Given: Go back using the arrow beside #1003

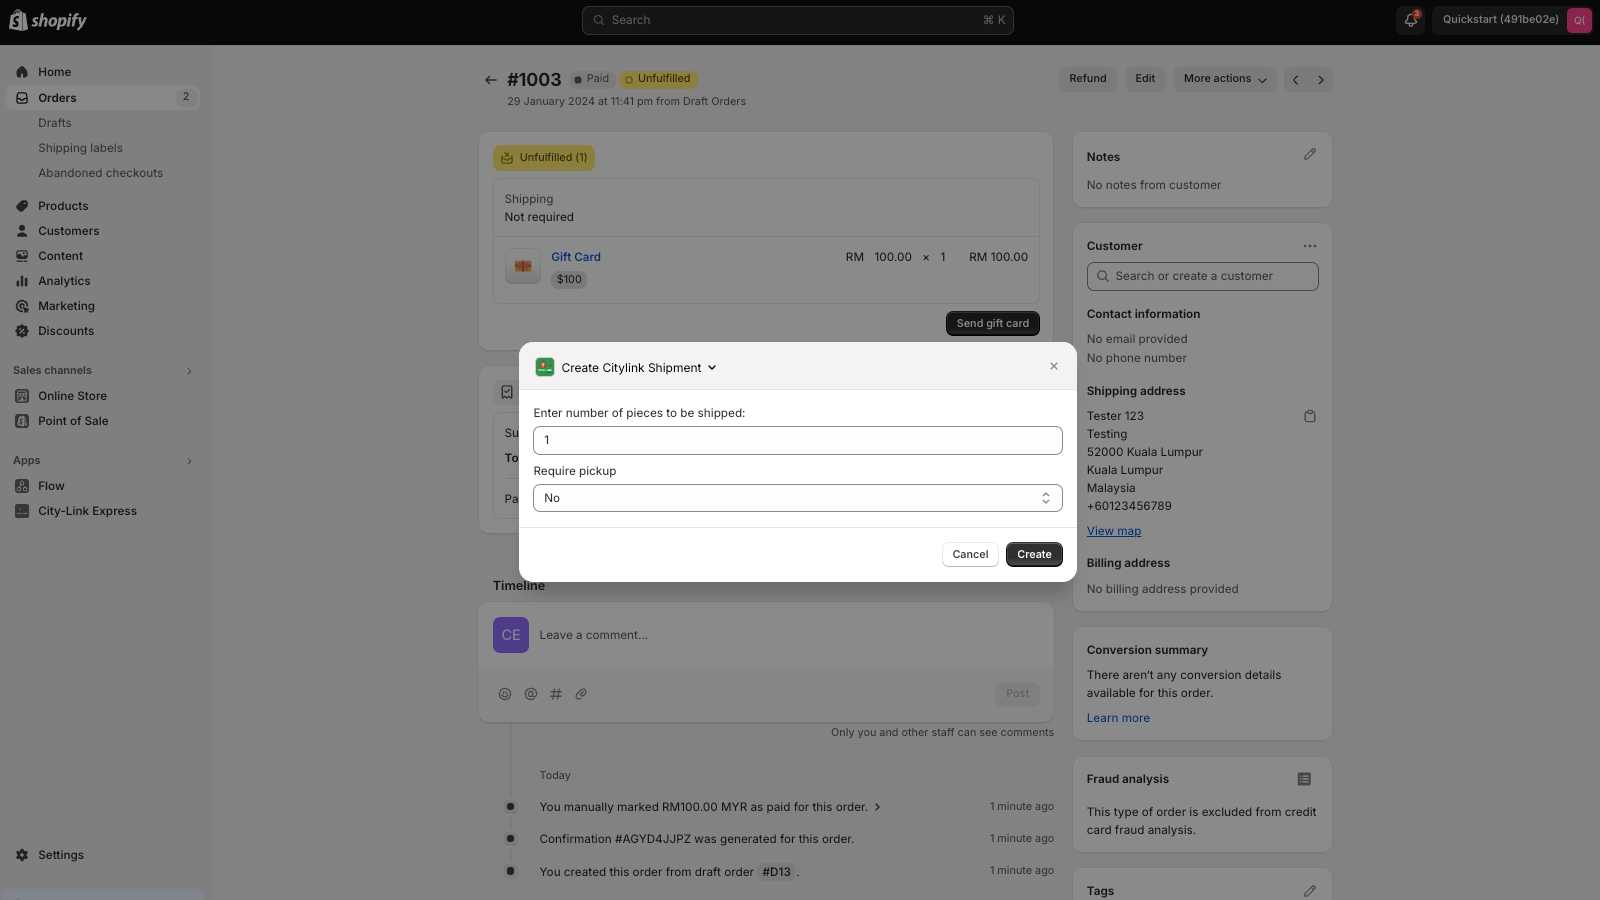Looking at the screenshot, I should [490, 80].
